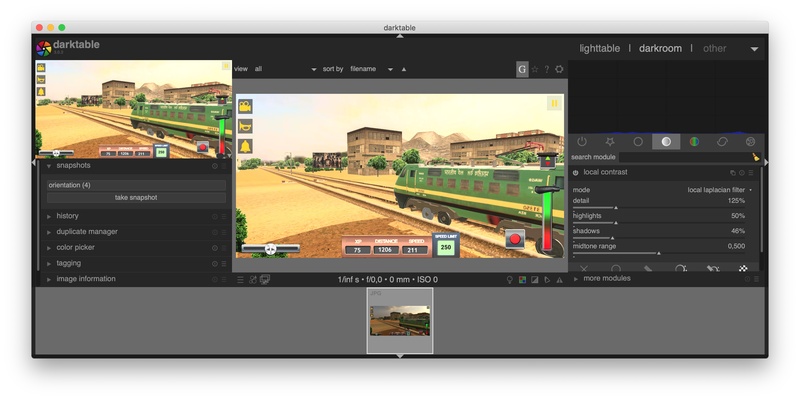Open sort by filename dropdown
This screenshot has width=800, height=400.
372,69
